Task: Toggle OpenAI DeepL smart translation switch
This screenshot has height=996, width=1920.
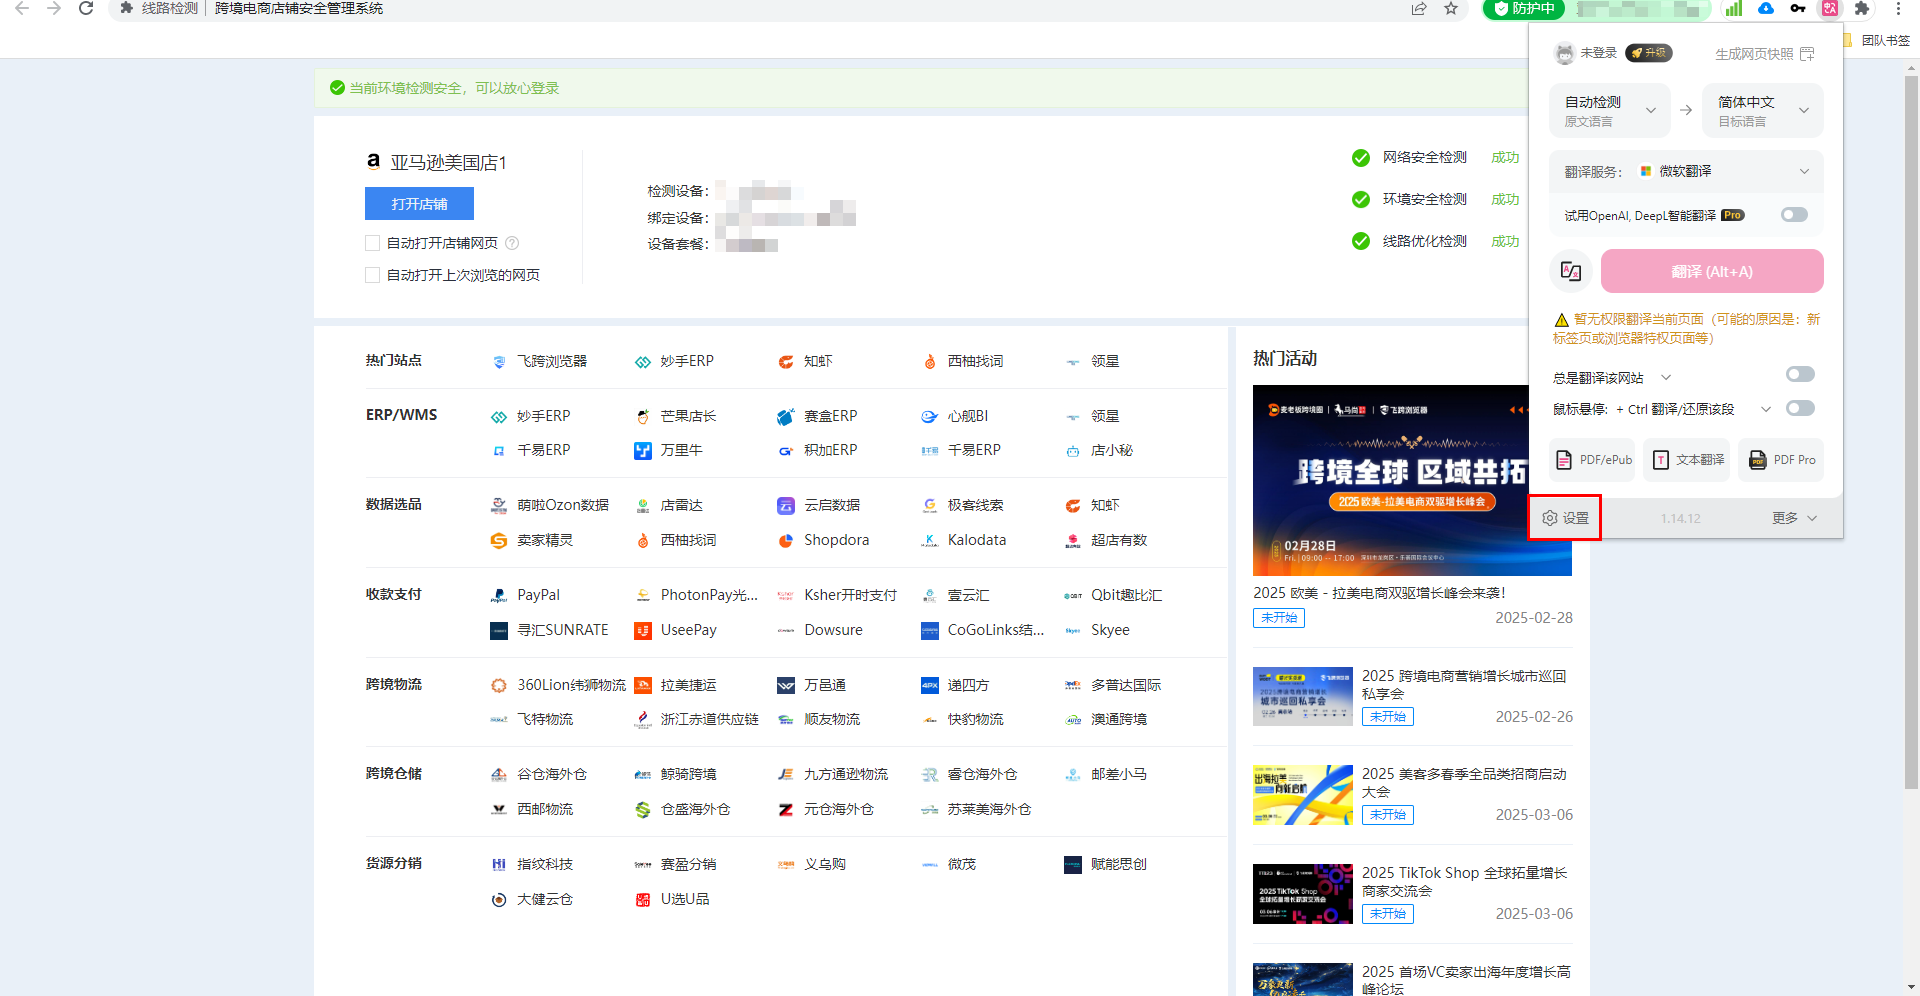Action: point(1794,215)
